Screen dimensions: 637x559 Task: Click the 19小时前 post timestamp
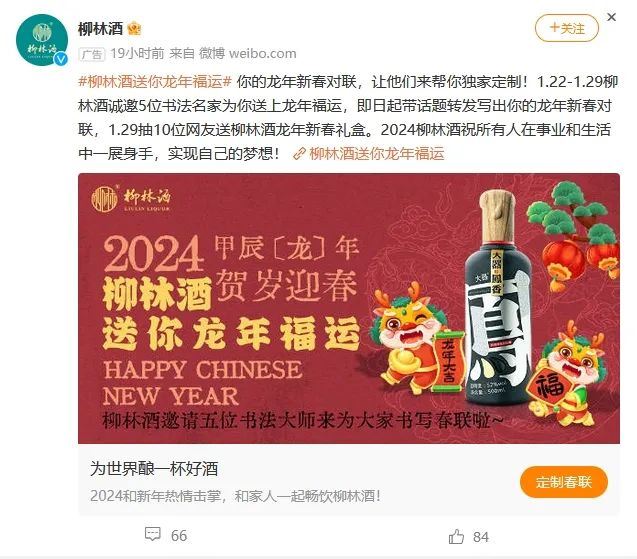[137, 54]
